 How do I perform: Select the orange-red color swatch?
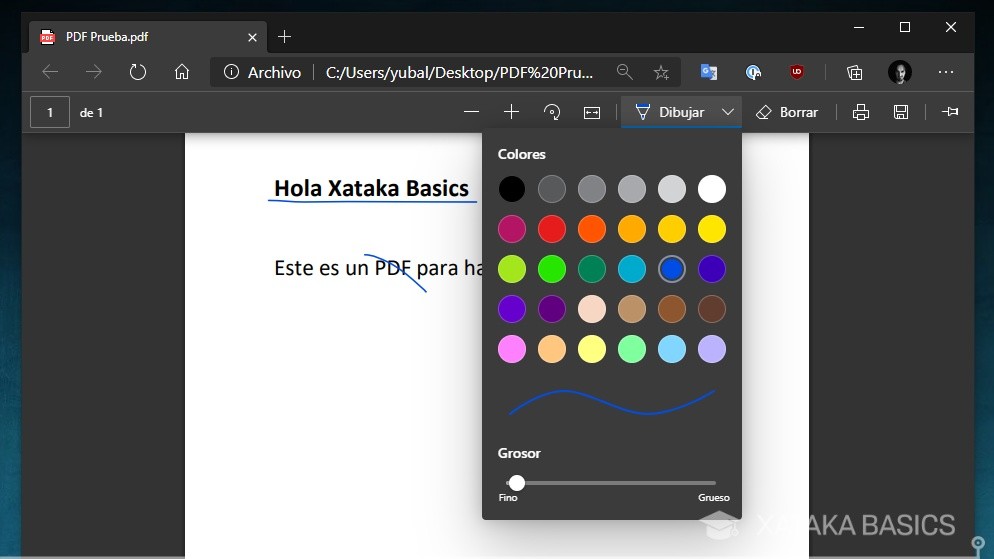pyautogui.click(x=591, y=229)
